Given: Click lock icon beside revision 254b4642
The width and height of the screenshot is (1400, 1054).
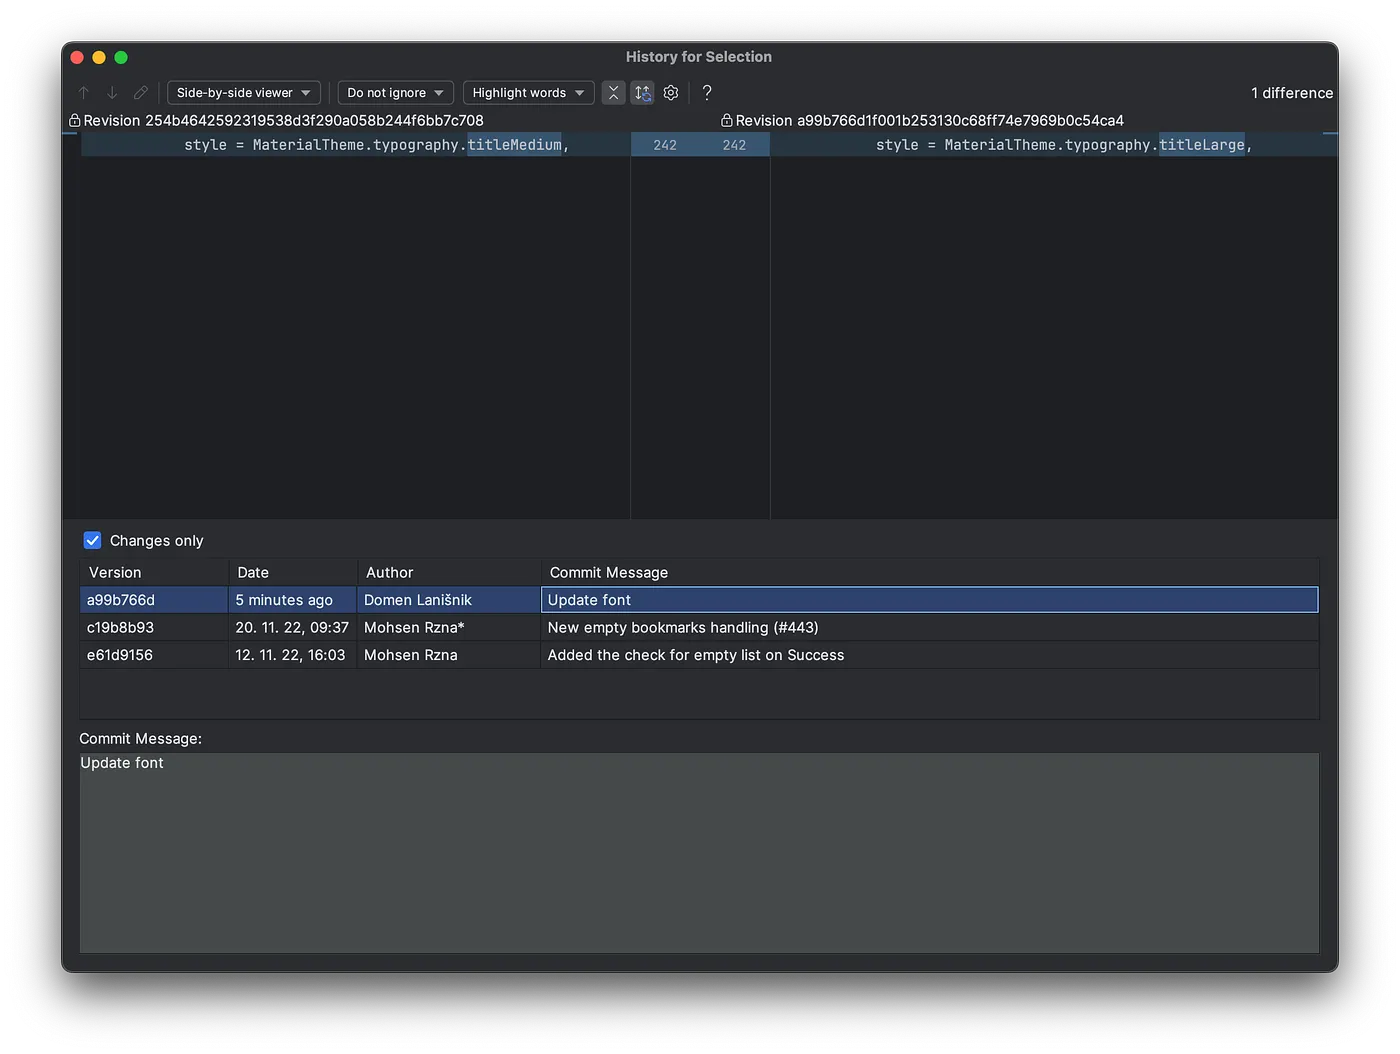Looking at the screenshot, I should pyautogui.click(x=74, y=121).
